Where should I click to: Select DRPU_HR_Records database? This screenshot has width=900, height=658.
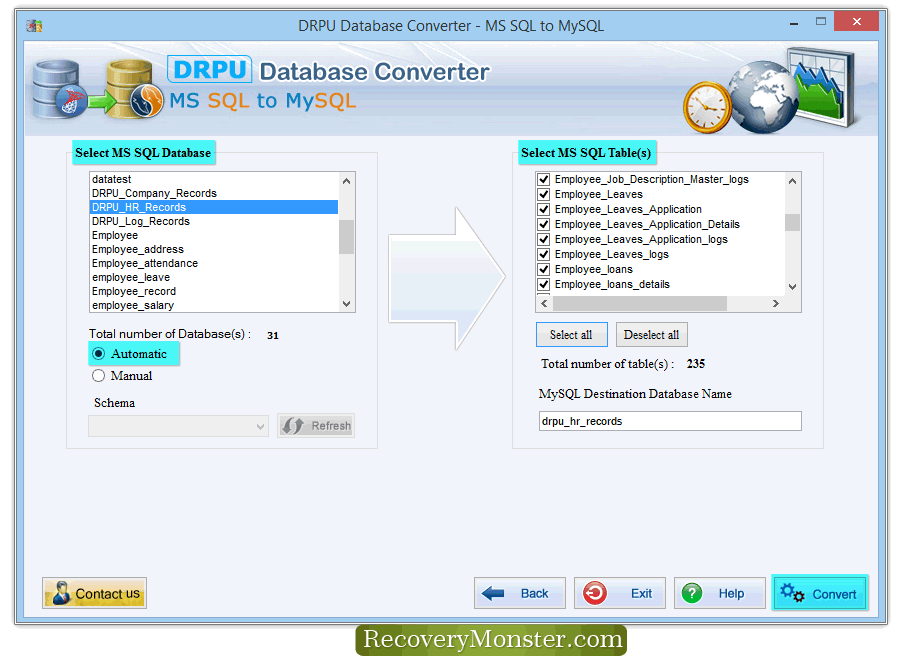(x=214, y=207)
